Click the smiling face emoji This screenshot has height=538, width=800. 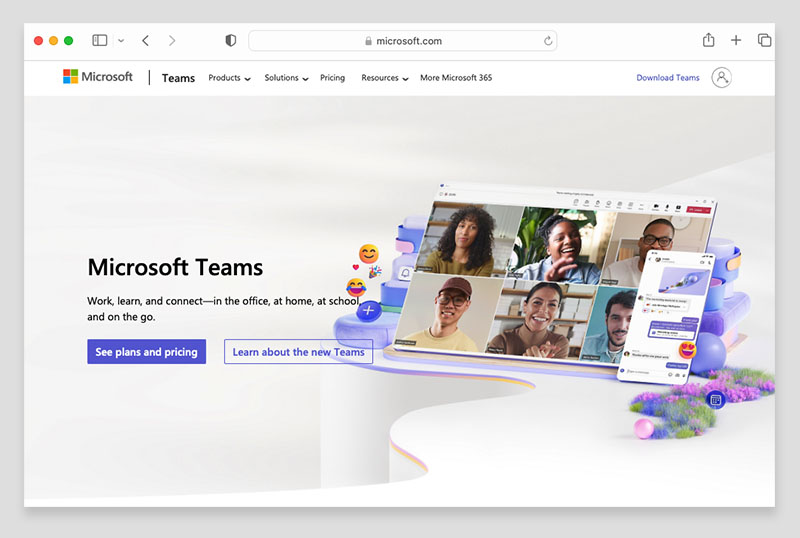pos(368,254)
